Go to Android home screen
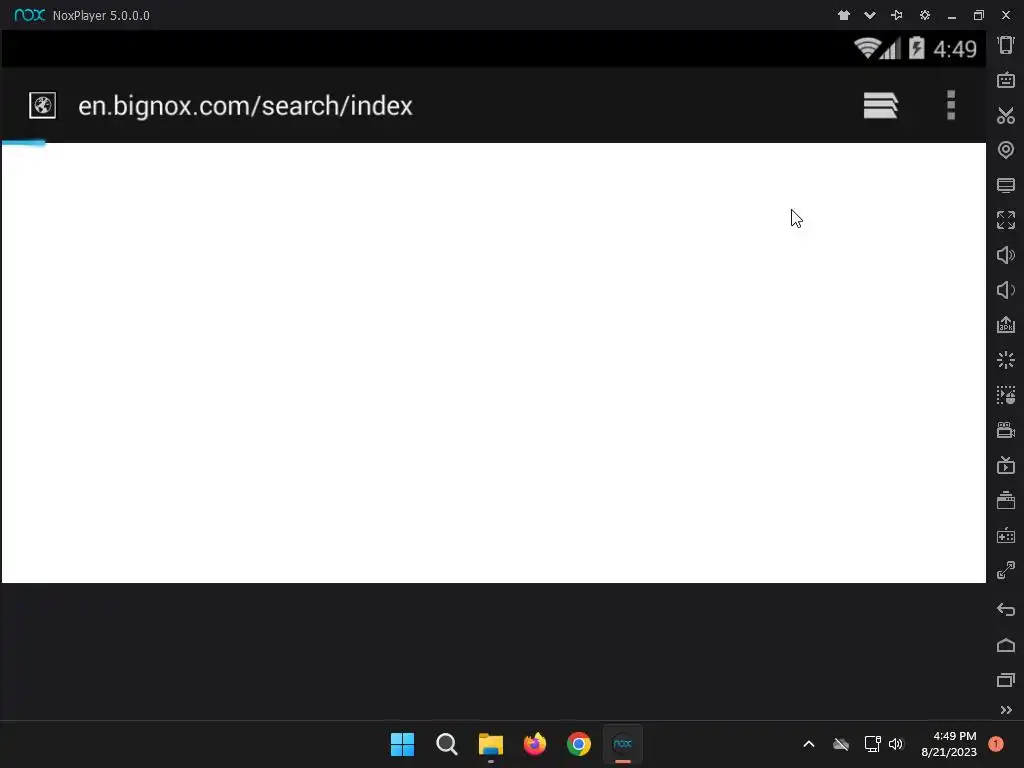The width and height of the screenshot is (1024, 768). [x=1006, y=645]
